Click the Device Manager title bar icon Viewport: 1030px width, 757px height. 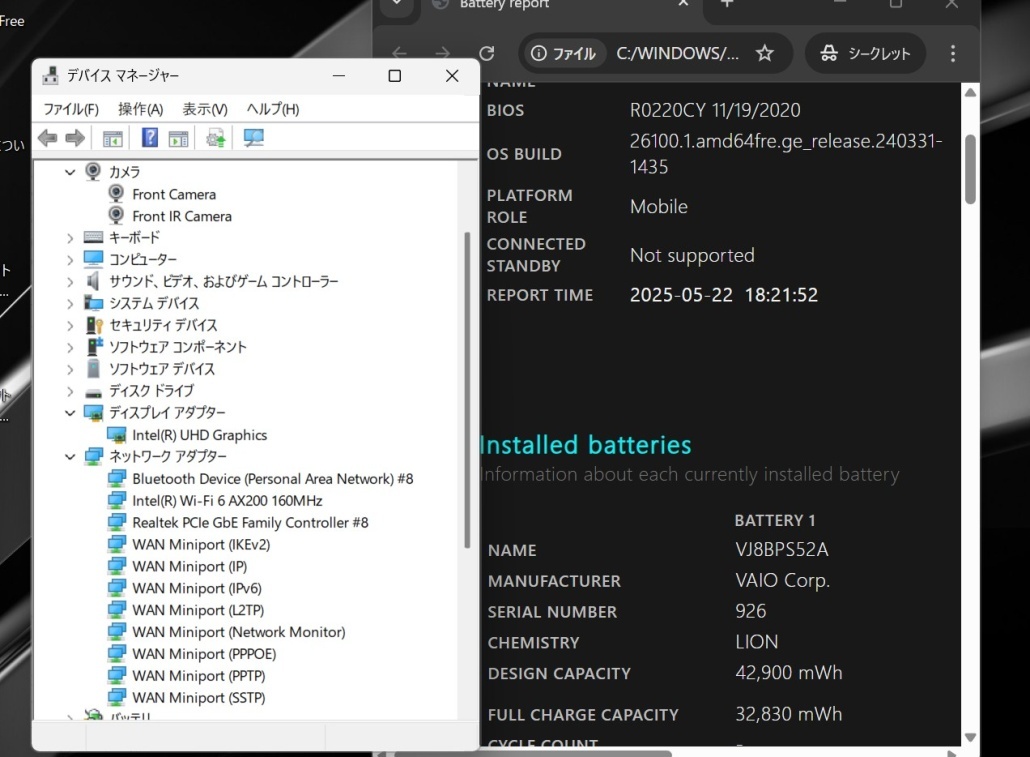(51, 76)
